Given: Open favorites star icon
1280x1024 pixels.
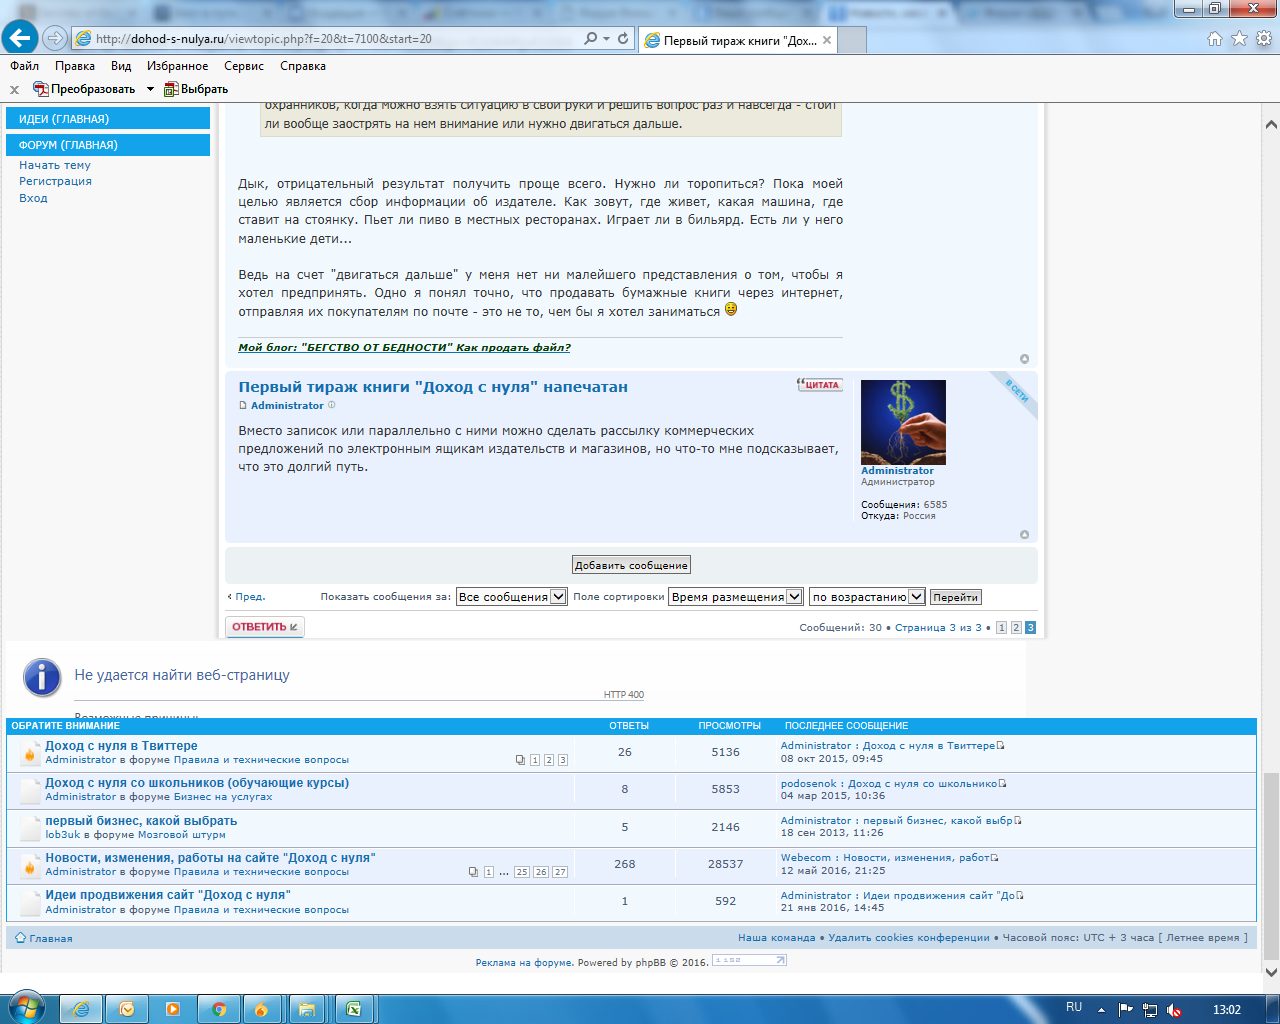Looking at the screenshot, I should point(1239,38).
